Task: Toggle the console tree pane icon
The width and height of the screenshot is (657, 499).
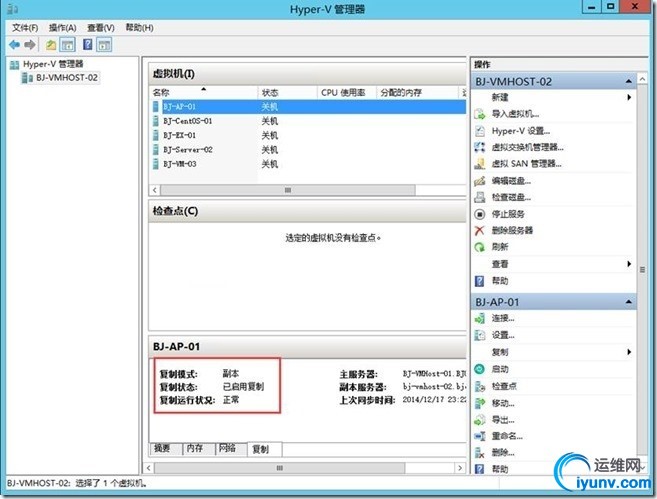Action: pyautogui.click(x=67, y=44)
